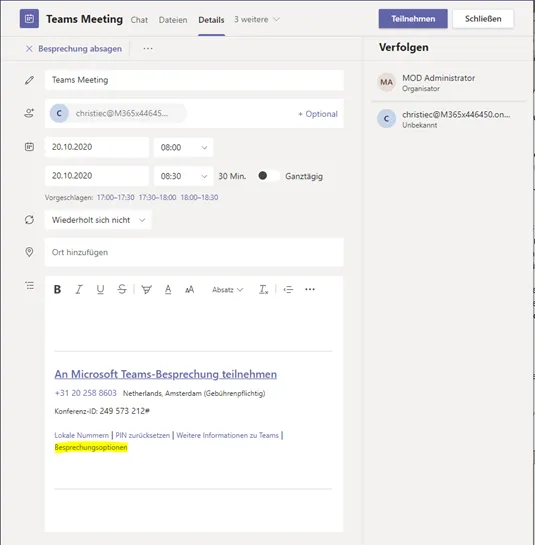Click the MA avatar of MOD Administrator
The height and width of the screenshot is (545, 535).
tap(386, 82)
